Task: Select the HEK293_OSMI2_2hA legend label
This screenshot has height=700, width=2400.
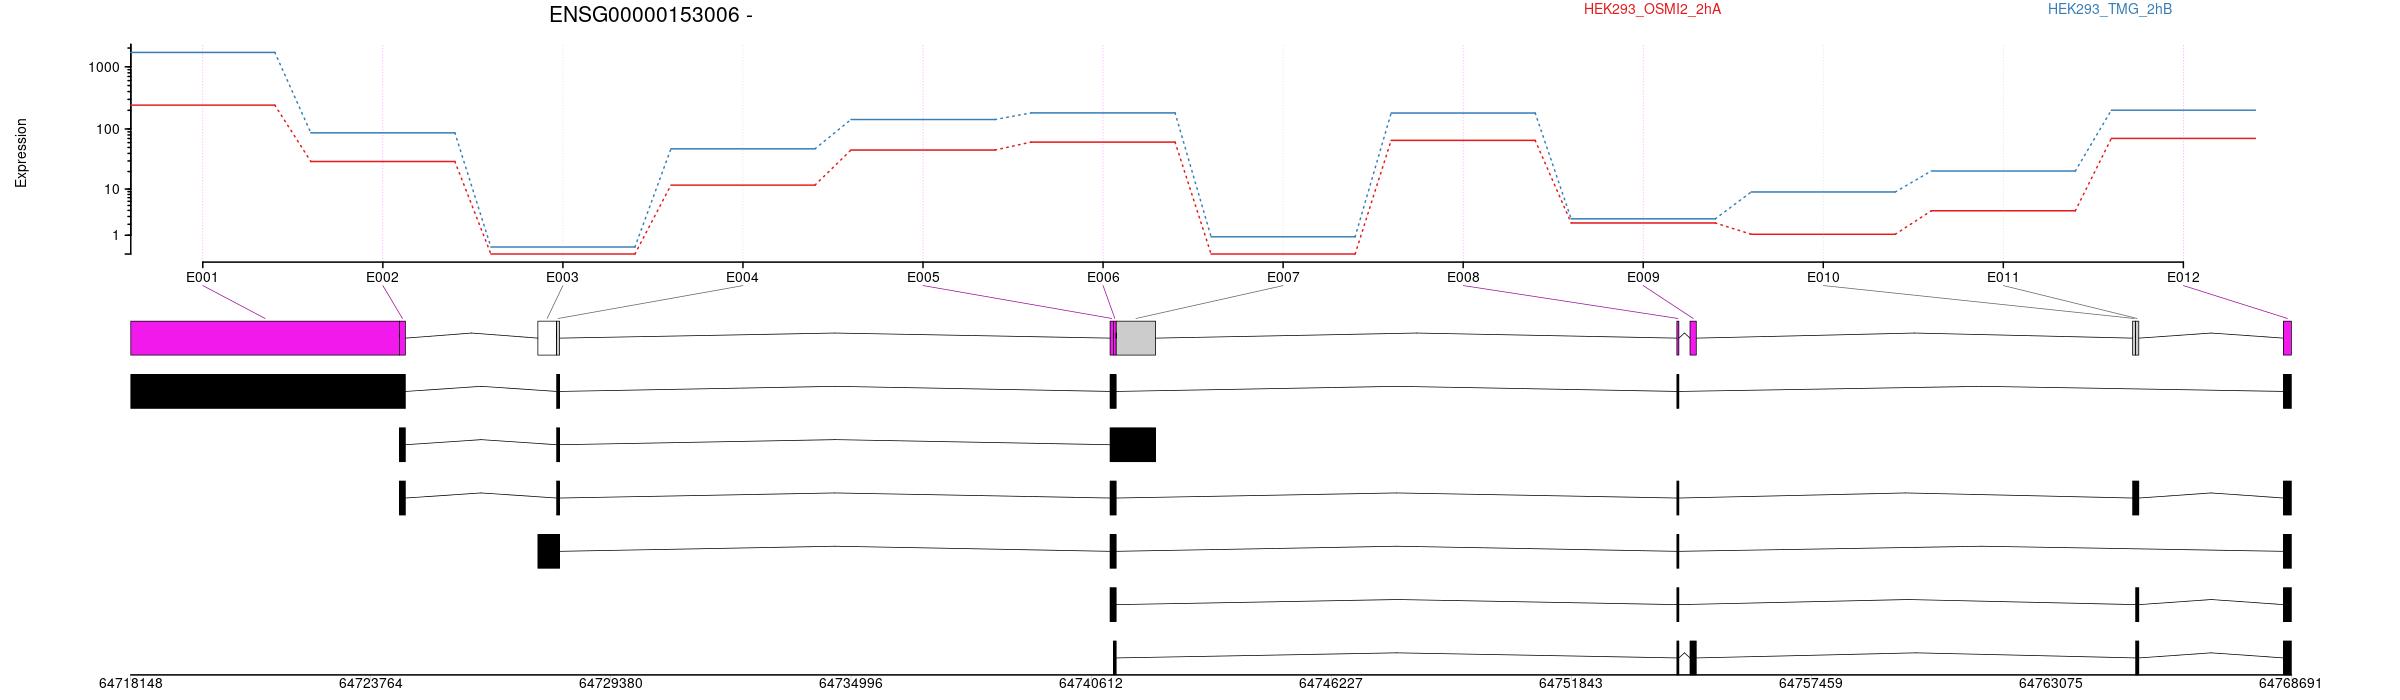Action: pos(1652,10)
